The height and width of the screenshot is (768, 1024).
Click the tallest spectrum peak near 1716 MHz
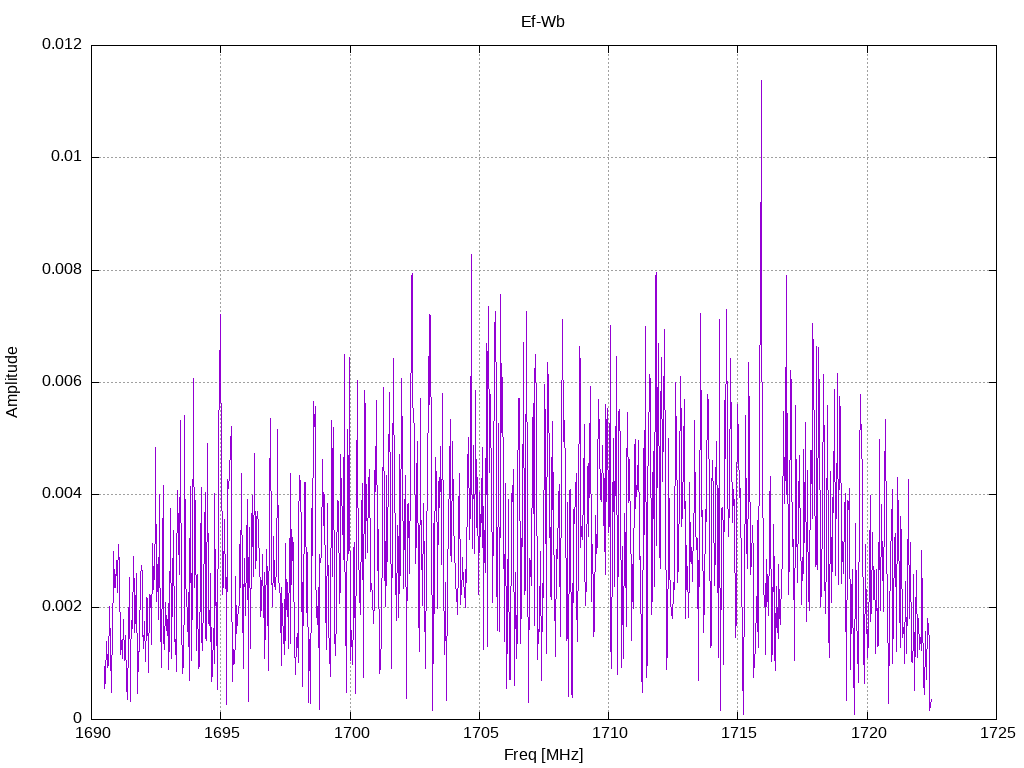(x=761, y=82)
